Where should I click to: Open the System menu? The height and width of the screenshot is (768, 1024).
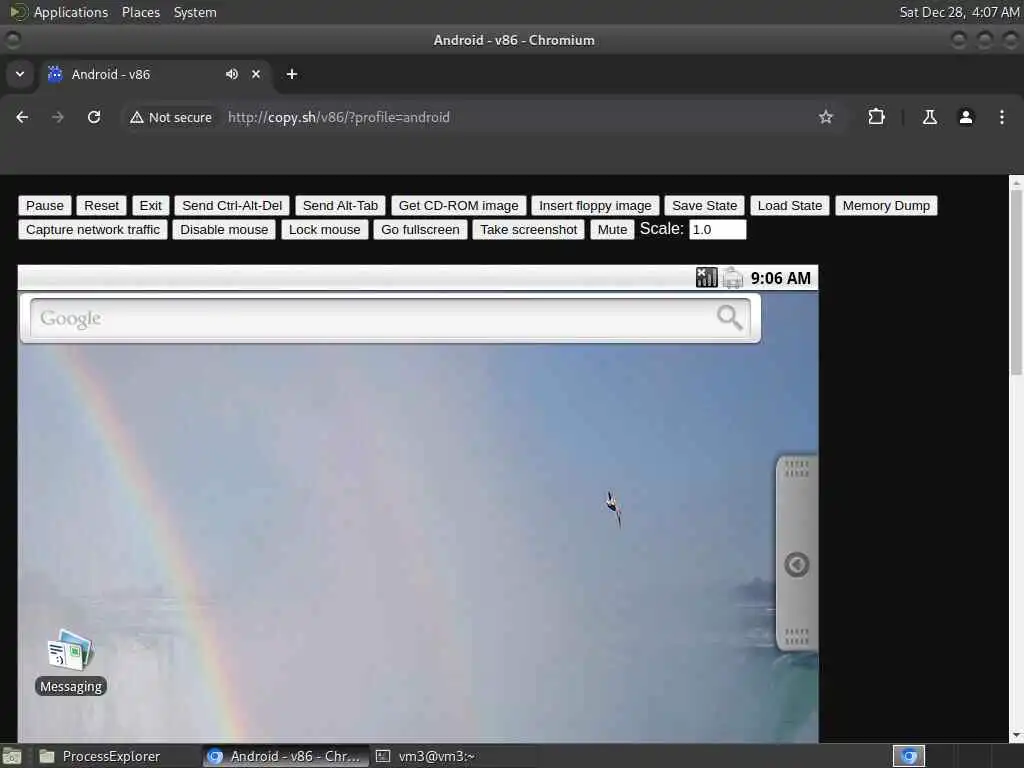point(195,12)
